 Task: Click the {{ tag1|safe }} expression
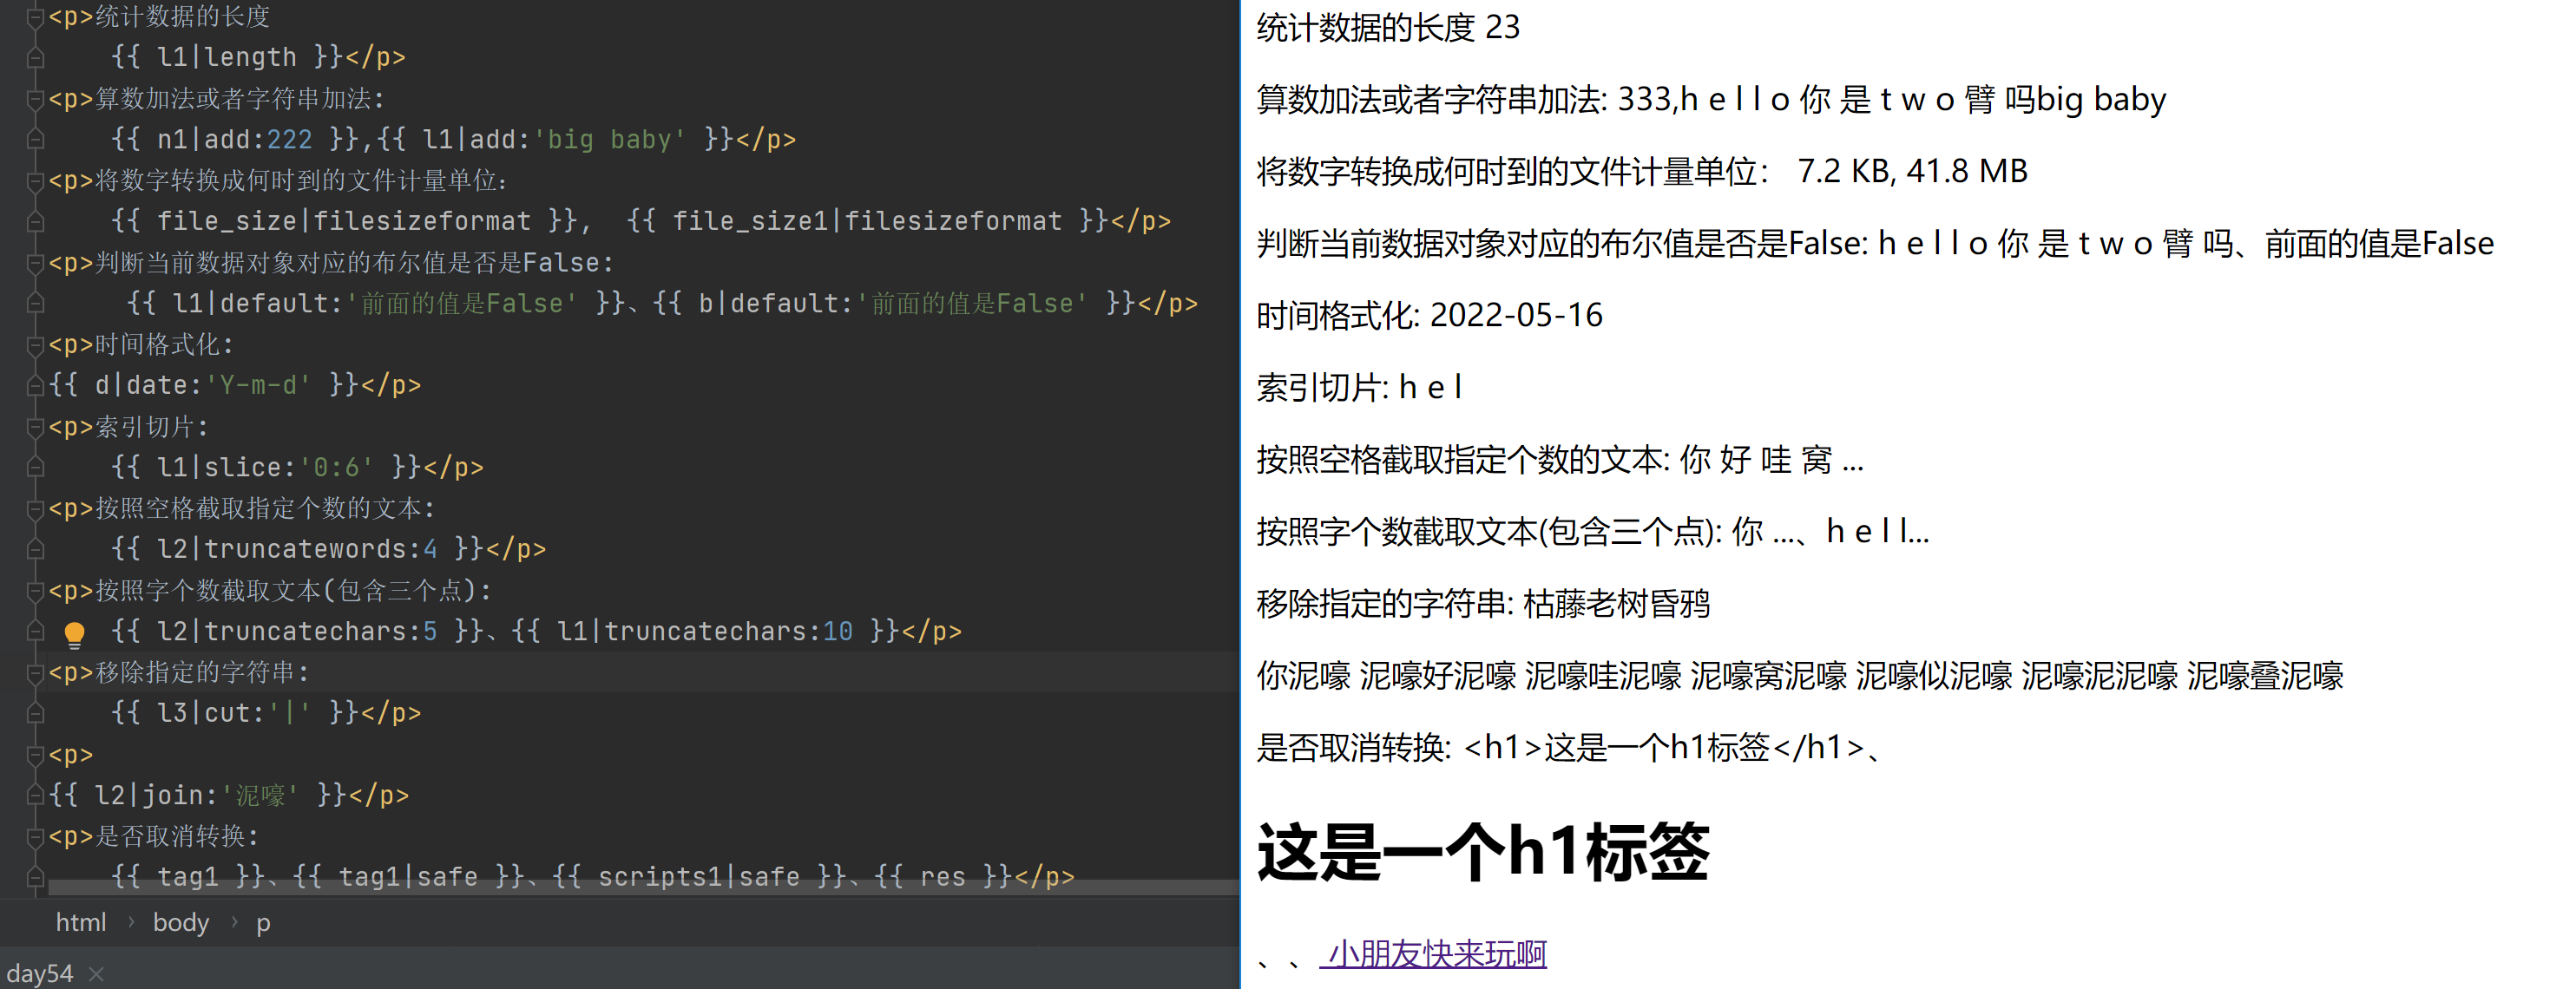(x=409, y=877)
